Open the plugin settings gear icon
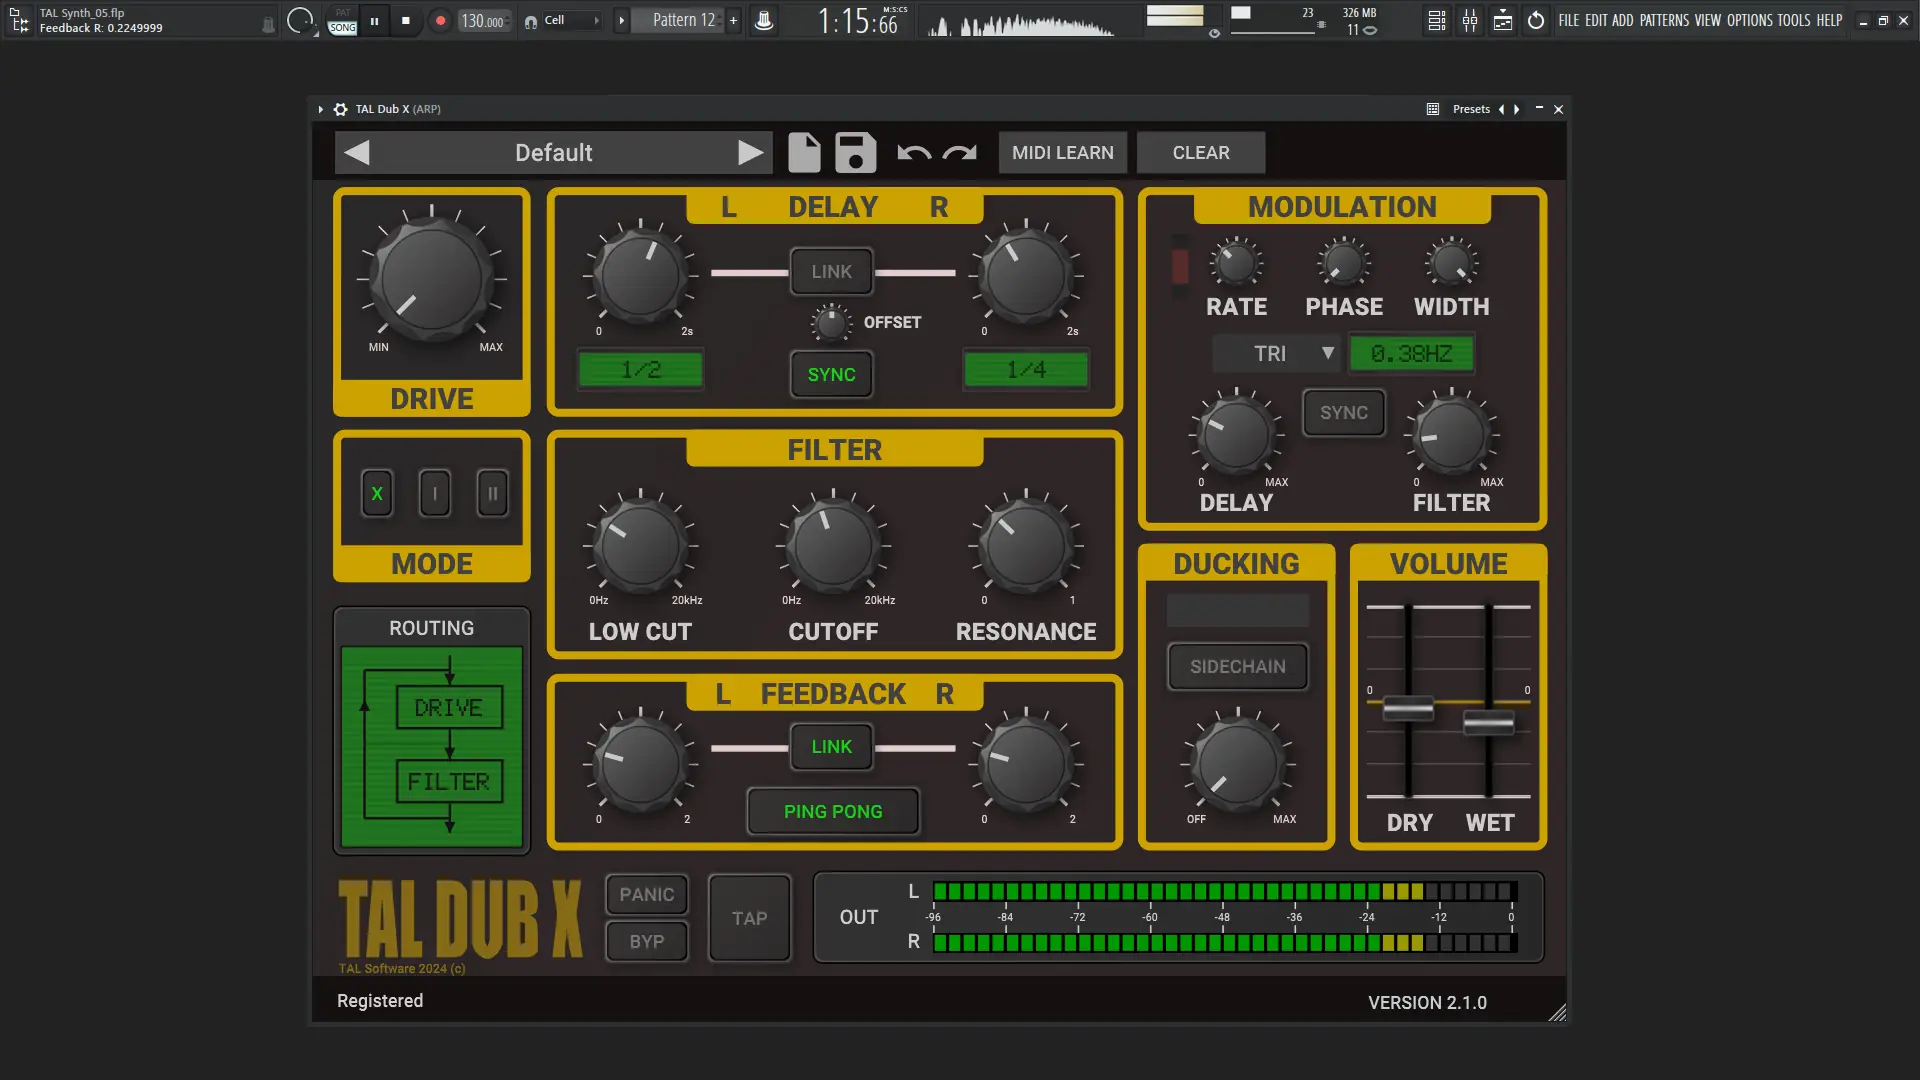The height and width of the screenshot is (1080, 1920). click(340, 109)
